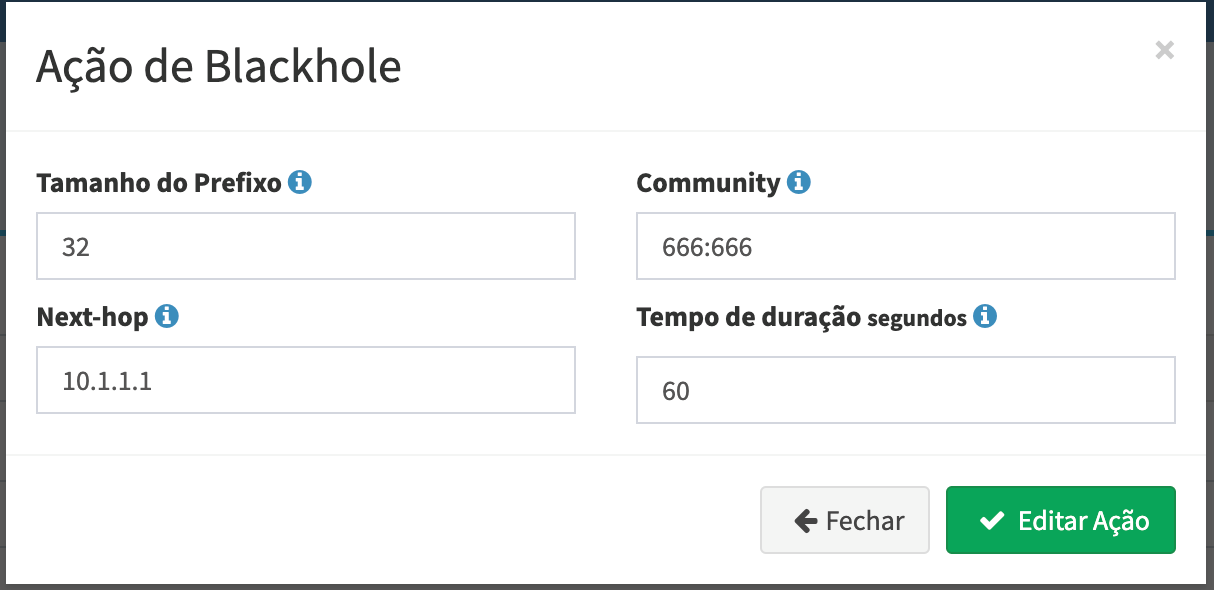The width and height of the screenshot is (1214, 590).
Task: Click the Ação de Blackhole dialog title
Action: (x=219, y=66)
